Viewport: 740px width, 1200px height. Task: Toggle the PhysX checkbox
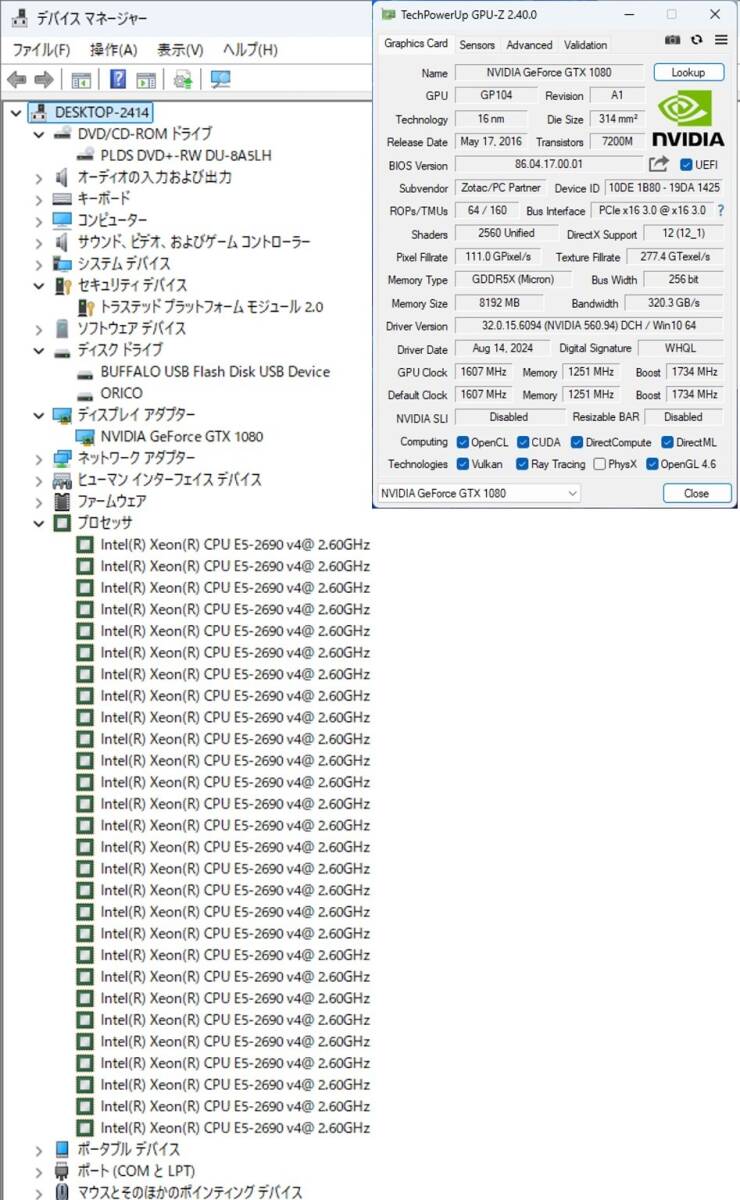click(x=599, y=464)
